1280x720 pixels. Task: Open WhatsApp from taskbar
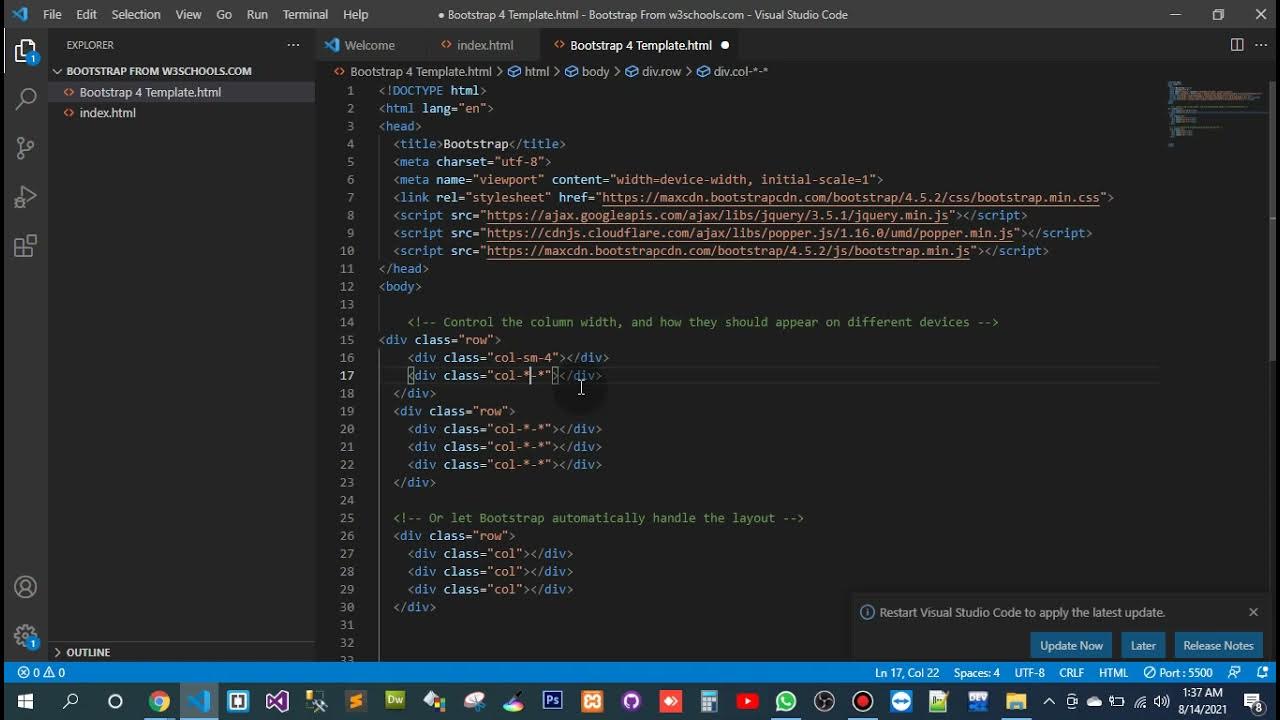(x=786, y=701)
